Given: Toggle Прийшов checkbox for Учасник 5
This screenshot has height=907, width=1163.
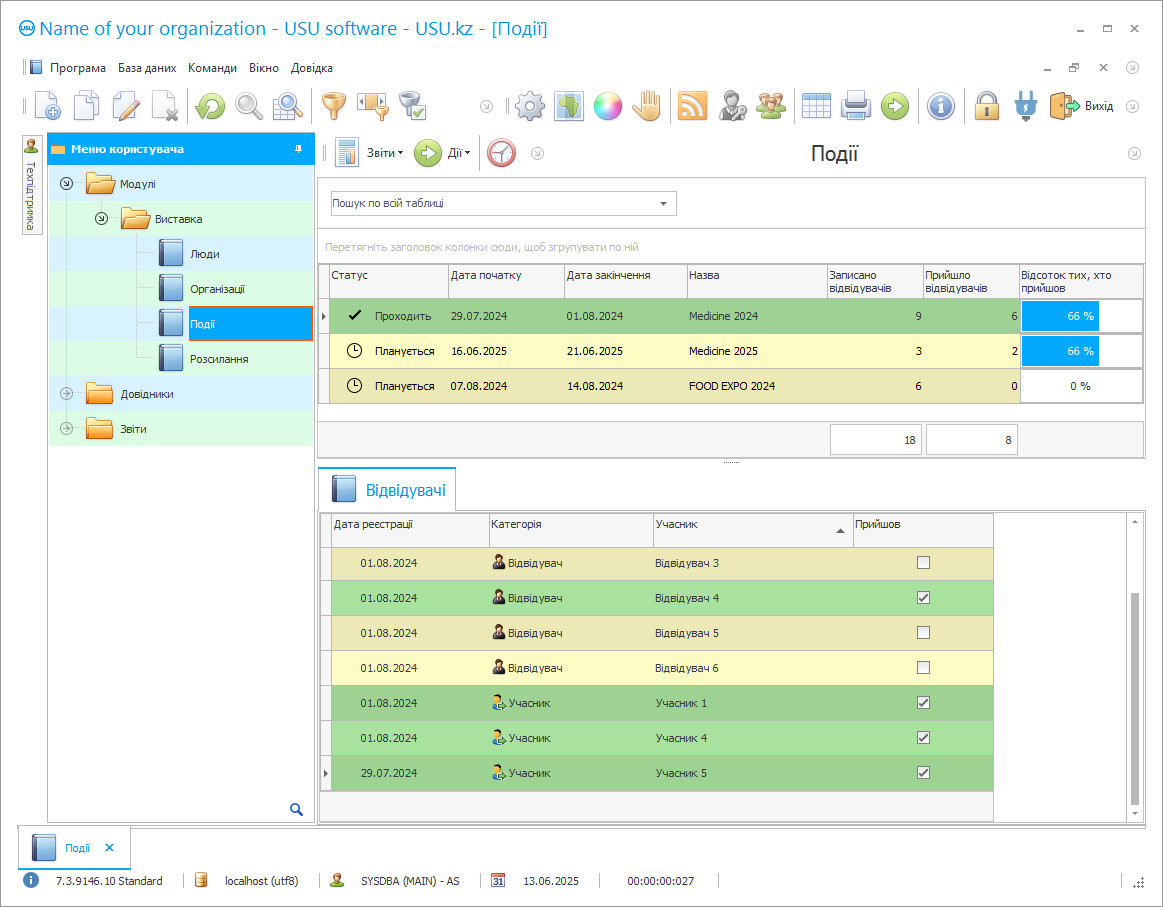Looking at the screenshot, I should click(x=923, y=773).
